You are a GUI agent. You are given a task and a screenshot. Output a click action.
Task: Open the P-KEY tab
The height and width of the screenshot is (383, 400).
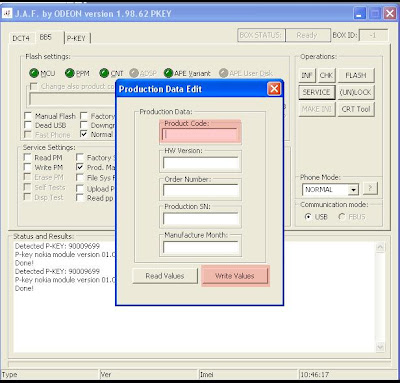pyautogui.click(x=76, y=38)
